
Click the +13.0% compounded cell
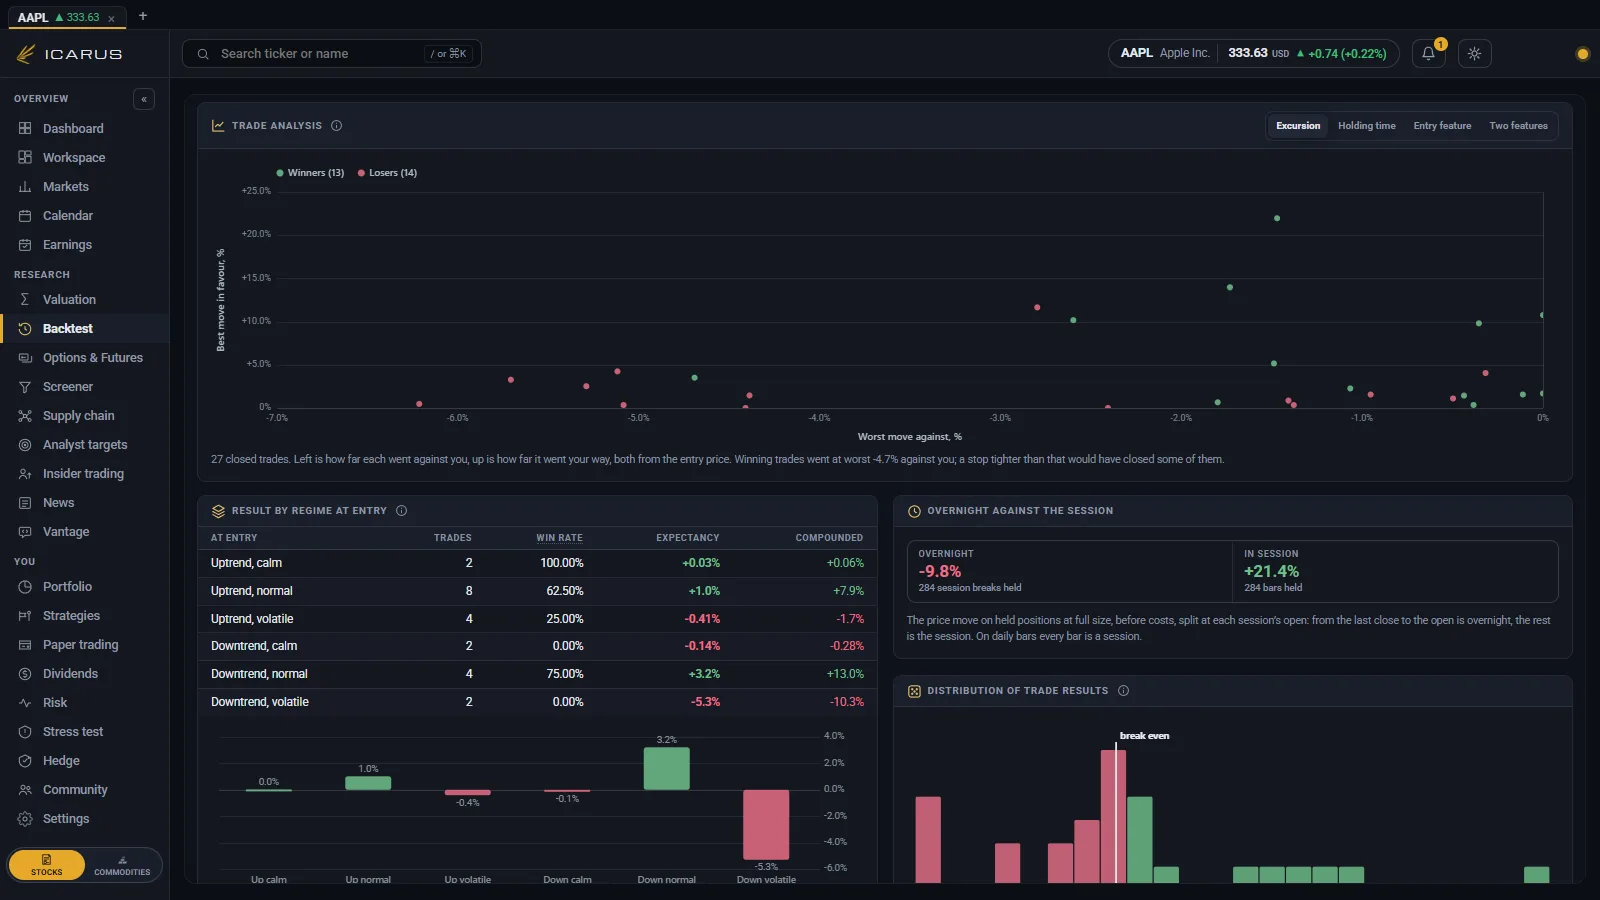847,674
